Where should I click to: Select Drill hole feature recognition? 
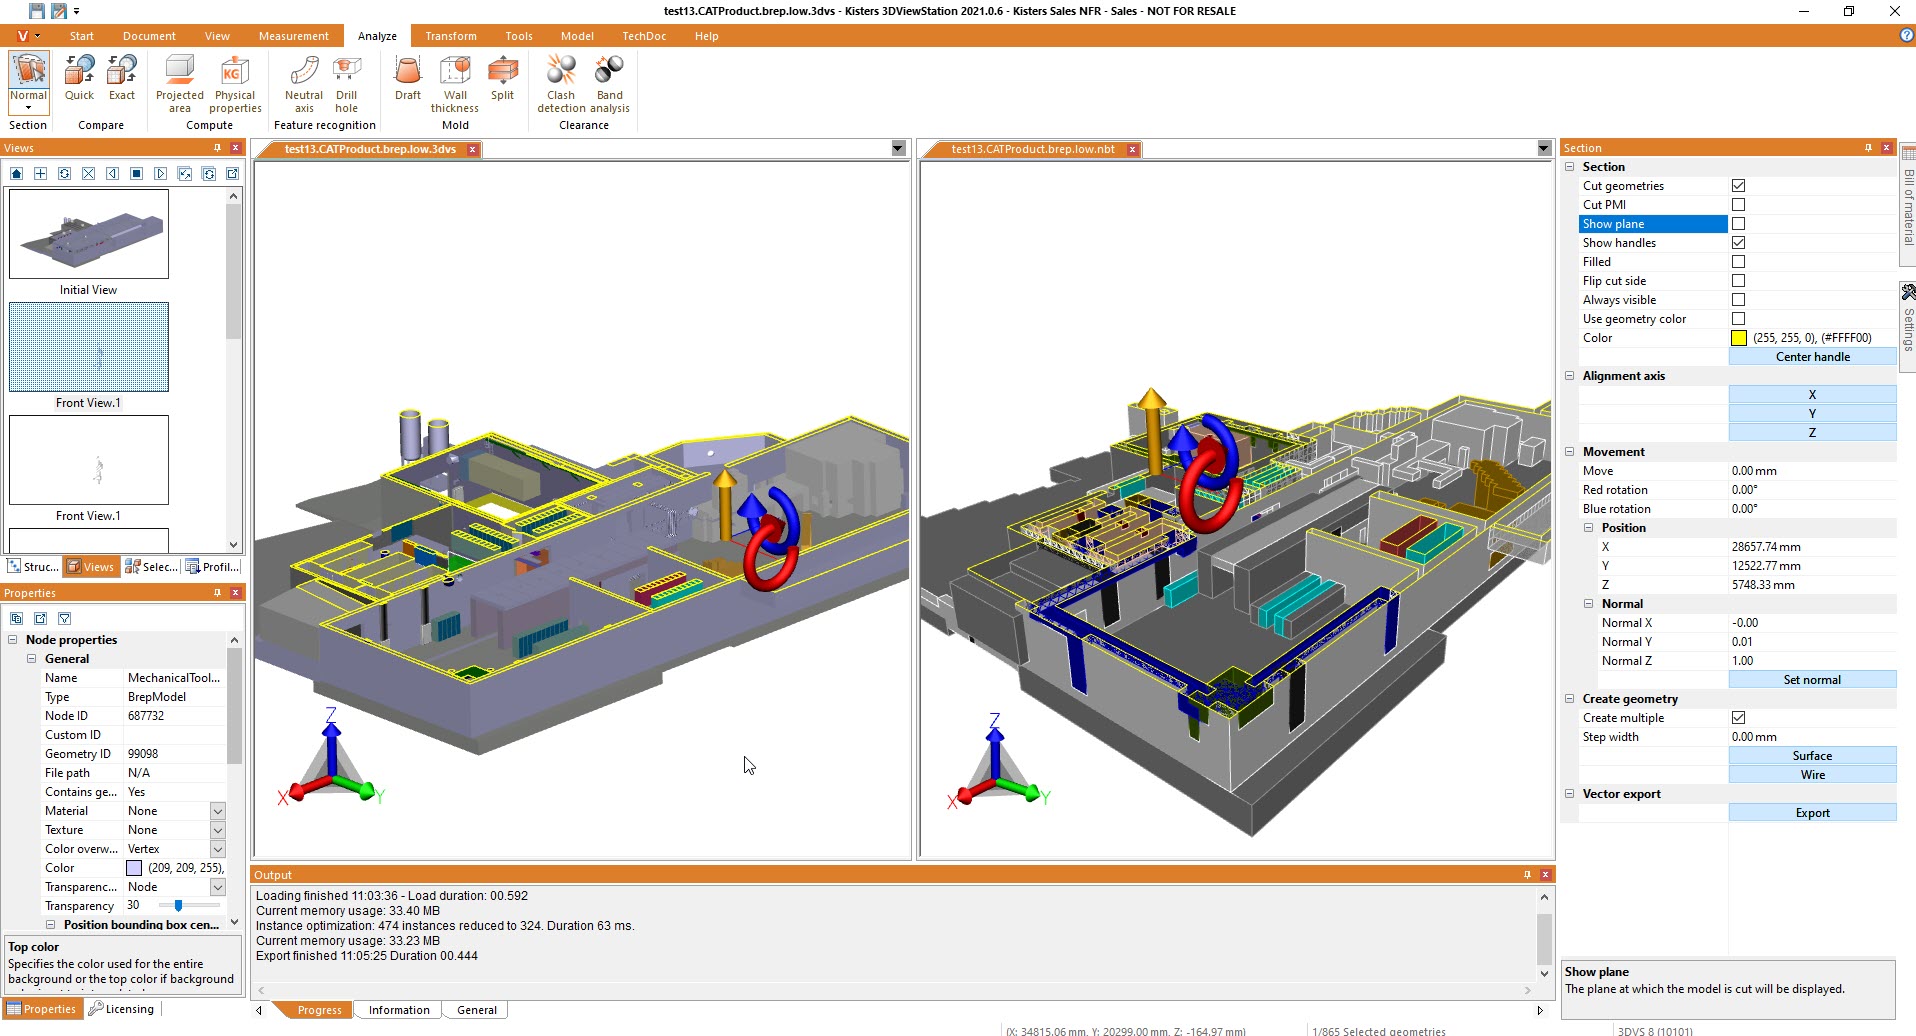point(347,84)
